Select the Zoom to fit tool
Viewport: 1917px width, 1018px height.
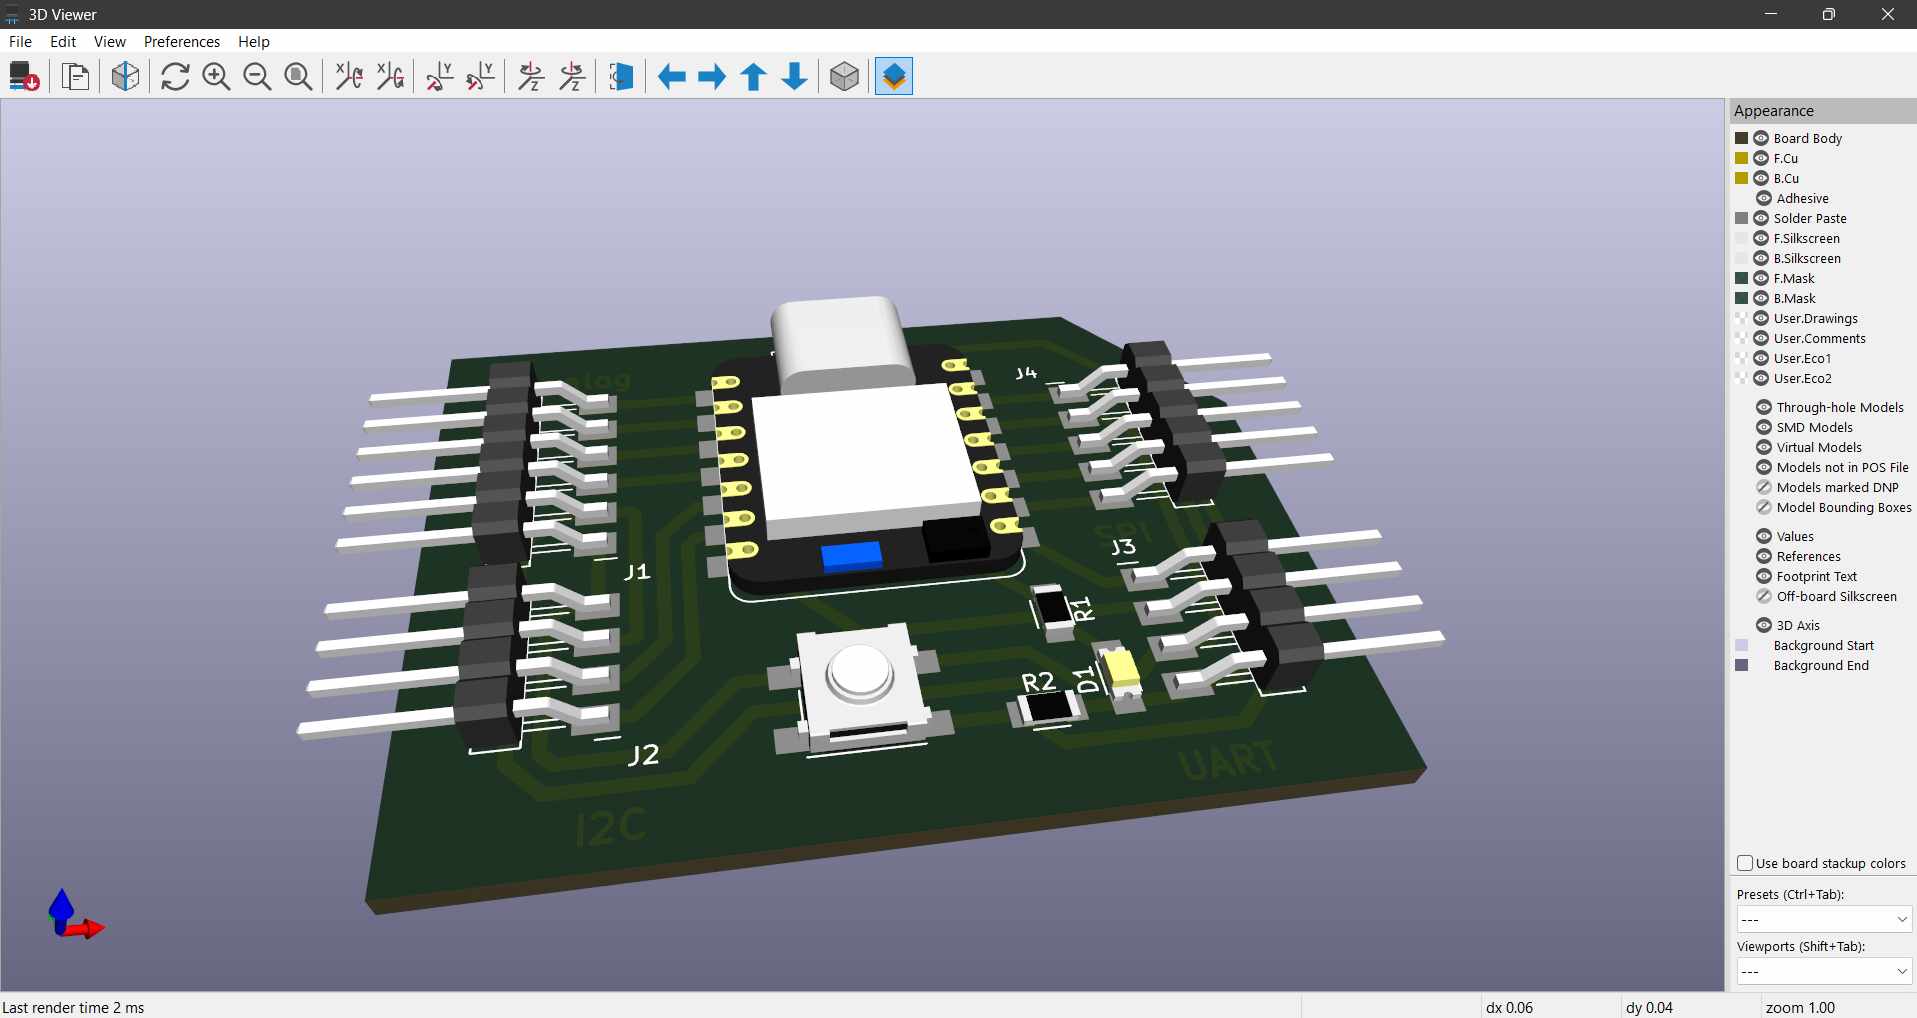pos(299,76)
